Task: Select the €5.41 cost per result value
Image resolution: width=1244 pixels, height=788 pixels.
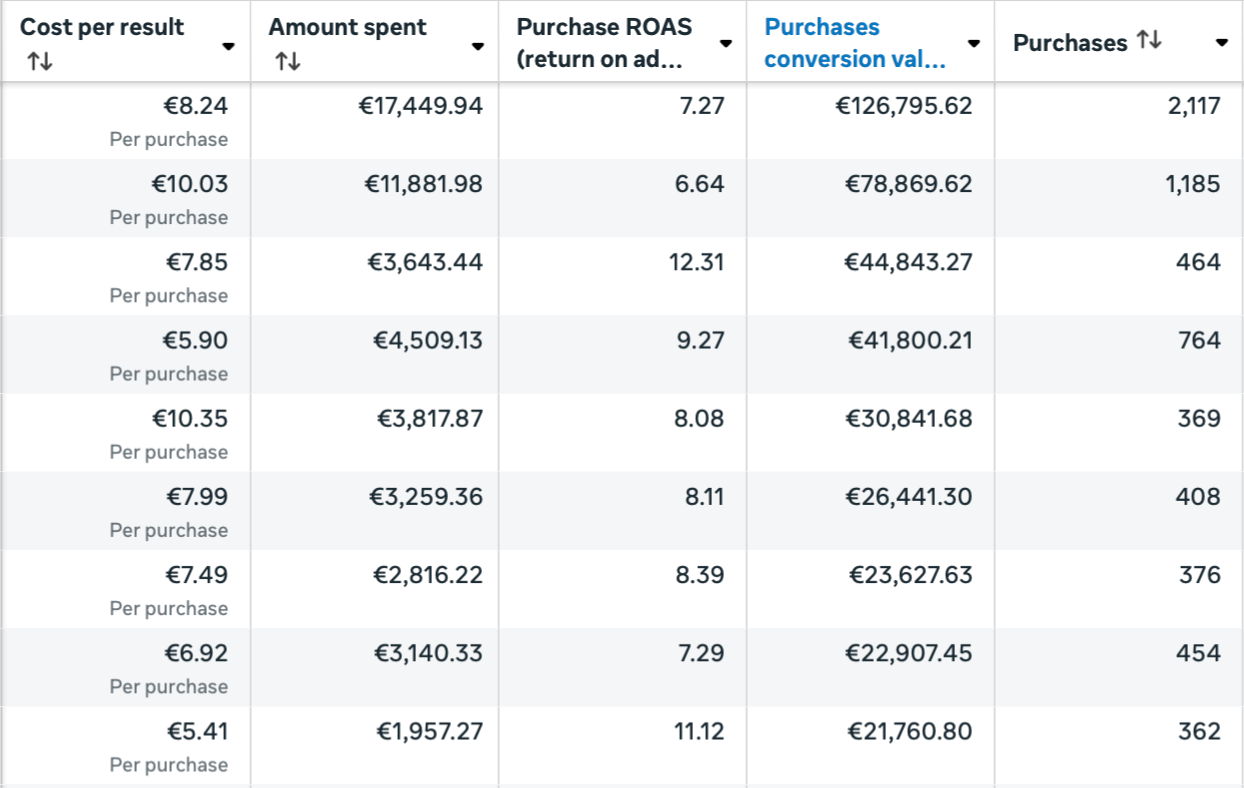Action: 196,731
